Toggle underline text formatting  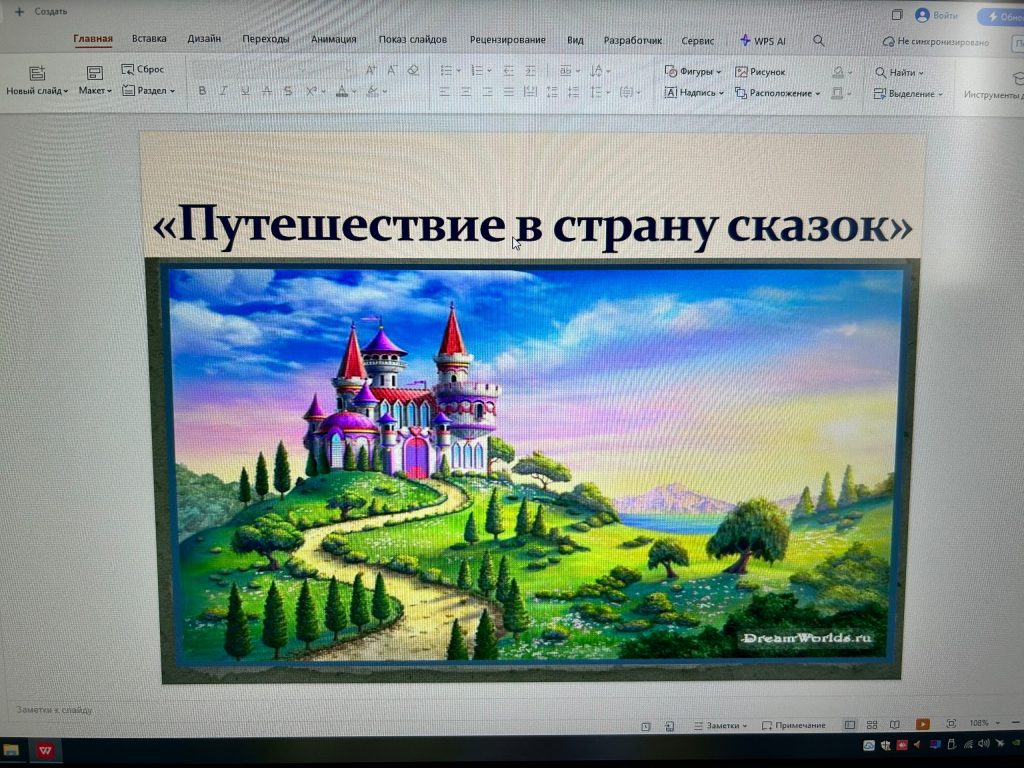pyautogui.click(x=244, y=92)
